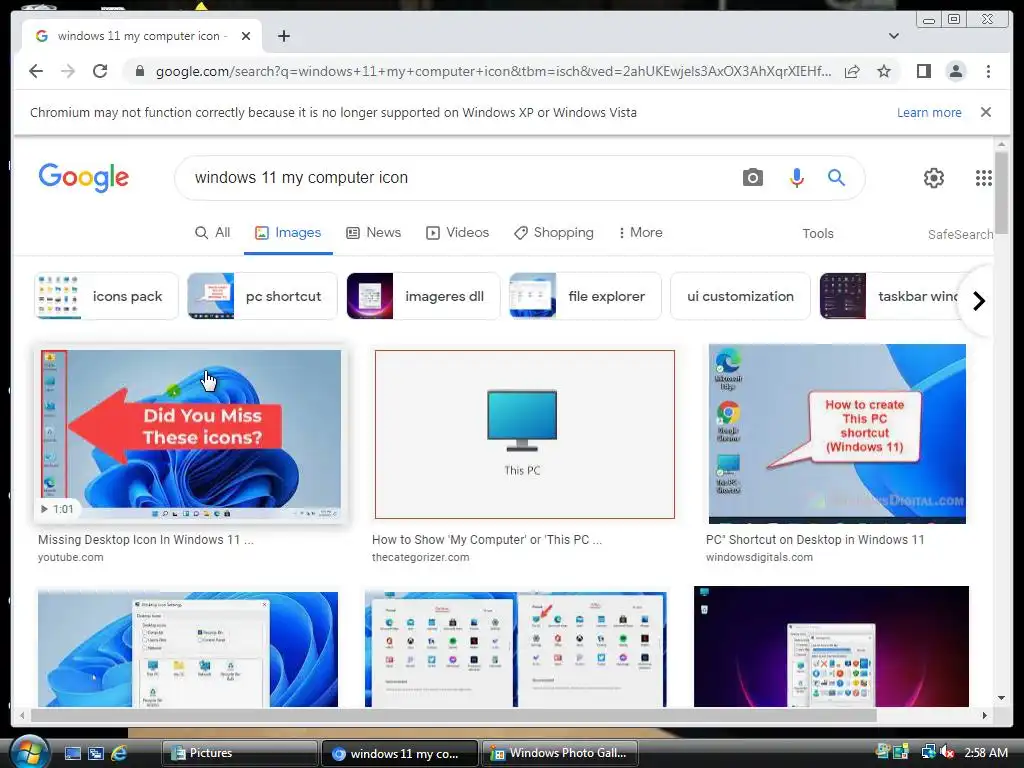The width and height of the screenshot is (1024, 768).
Task: Switch to the All results tab
Action: click(x=212, y=232)
